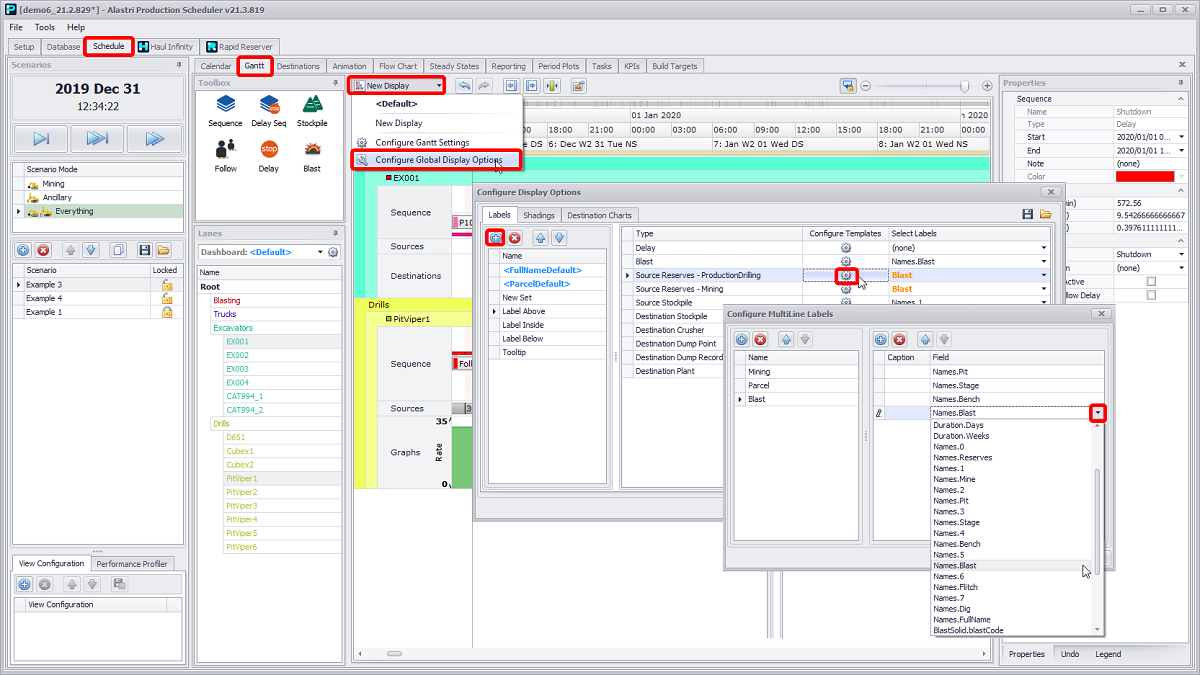The width and height of the screenshot is (1200, 675).
Task: Enable the Allow Delay checkbox
Action: [x=1151, y=296]
